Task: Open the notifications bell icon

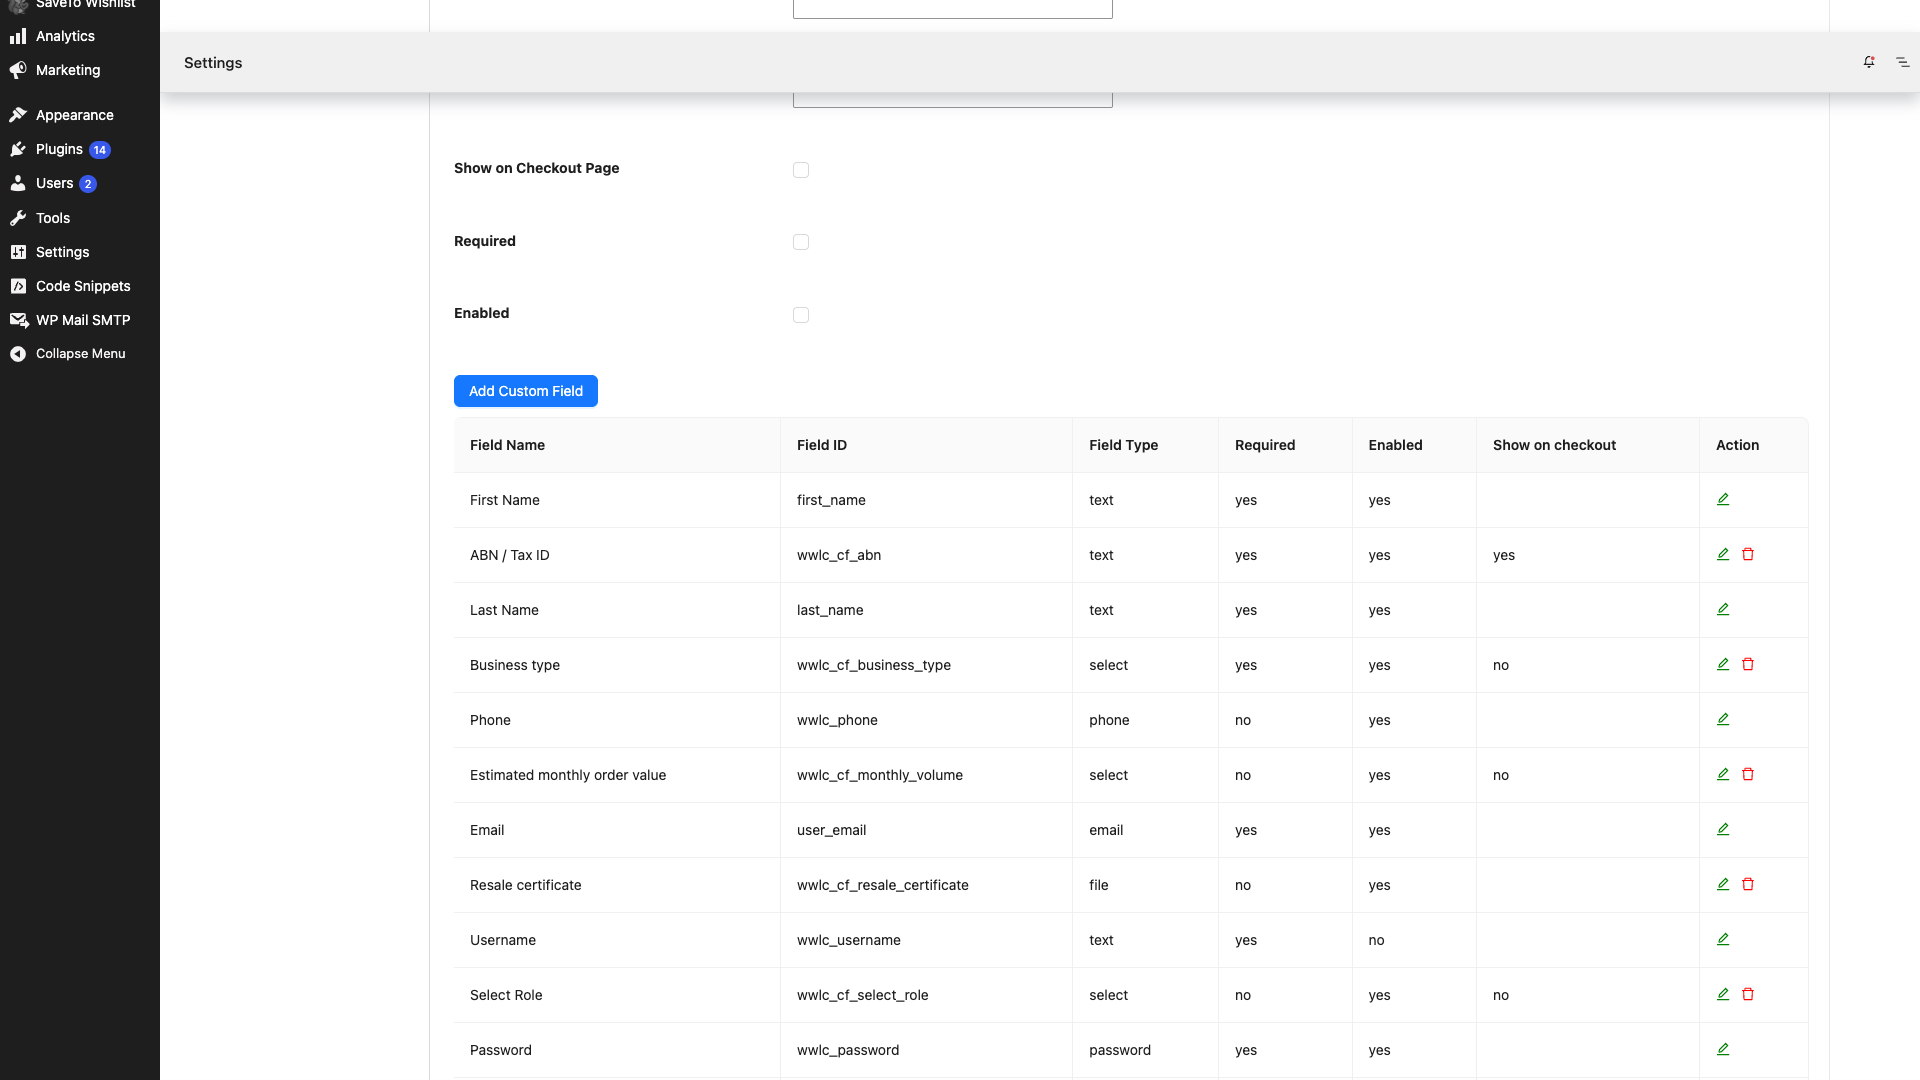Action: 1869,62
